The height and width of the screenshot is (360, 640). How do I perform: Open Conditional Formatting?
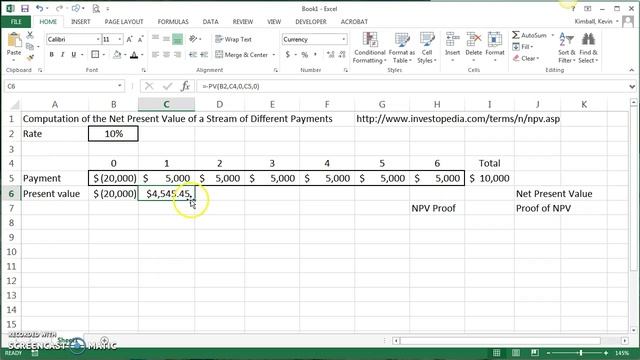pos(370,48)
